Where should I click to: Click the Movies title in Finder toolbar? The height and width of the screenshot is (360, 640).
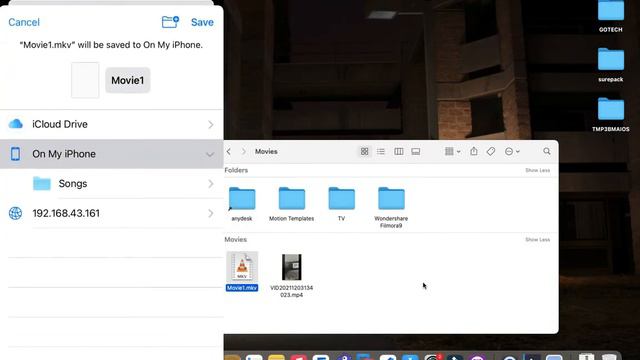tap(266, 151)
